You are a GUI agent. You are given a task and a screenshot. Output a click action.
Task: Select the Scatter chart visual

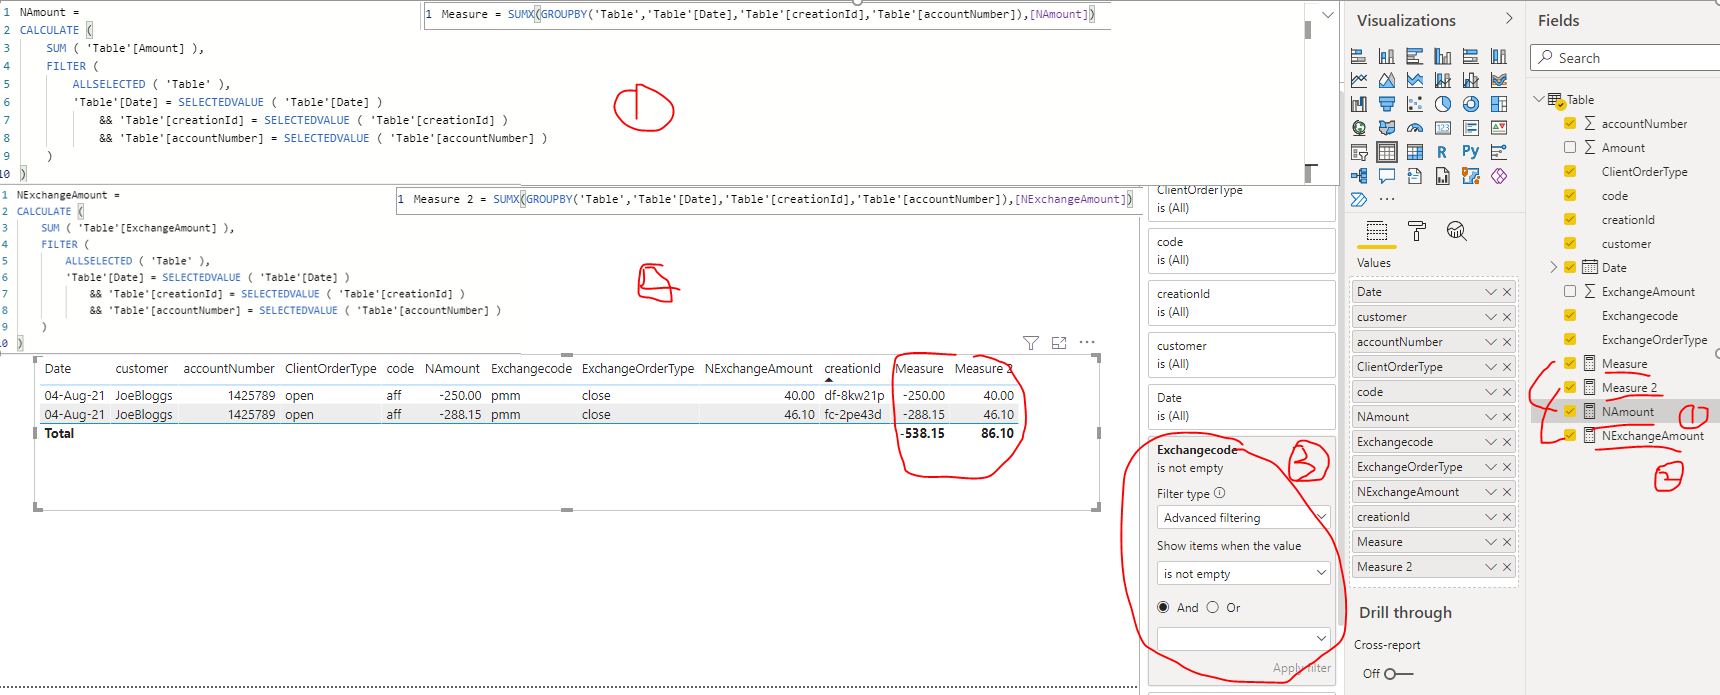click(1414, 104)
